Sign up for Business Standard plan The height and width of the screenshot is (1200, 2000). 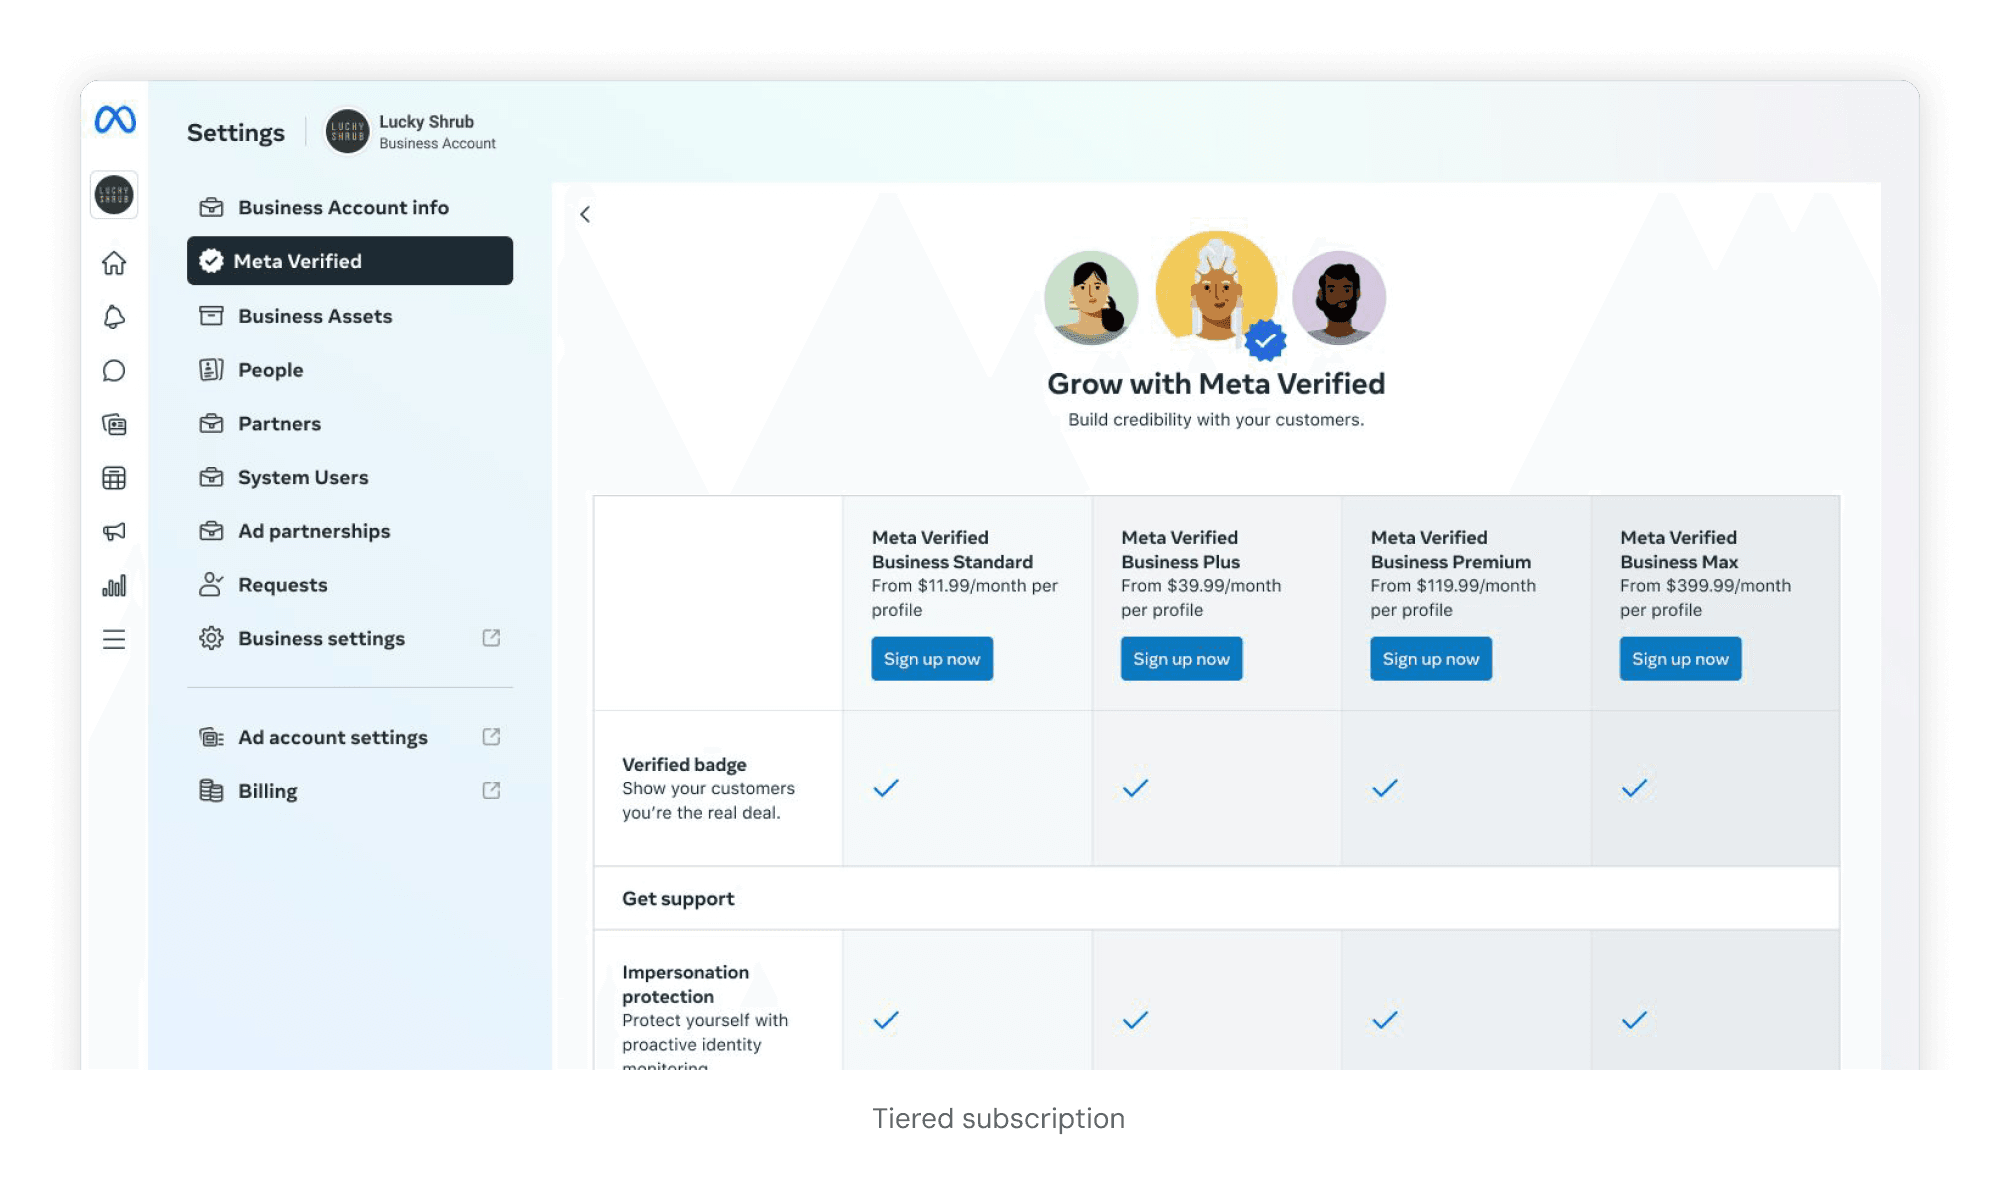[x=931, y=659]
